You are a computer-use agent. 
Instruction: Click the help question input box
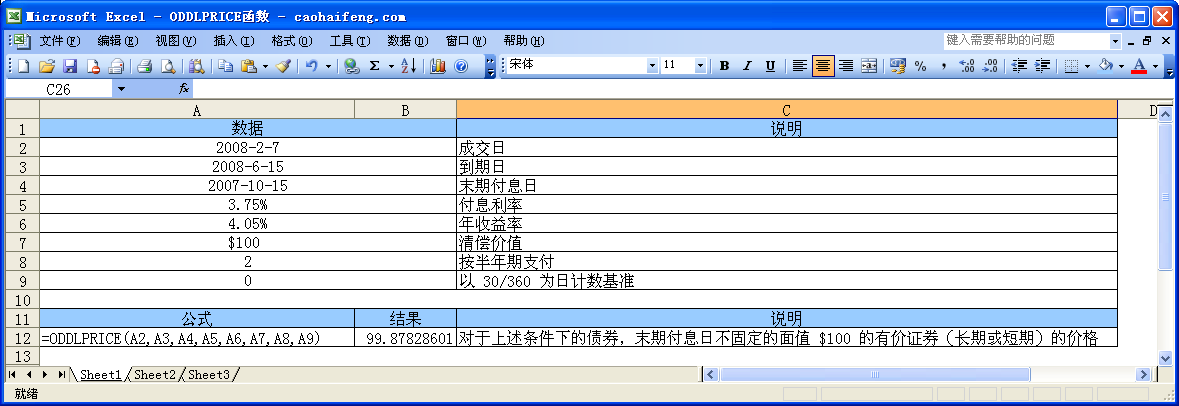(x=1026, y=41)
